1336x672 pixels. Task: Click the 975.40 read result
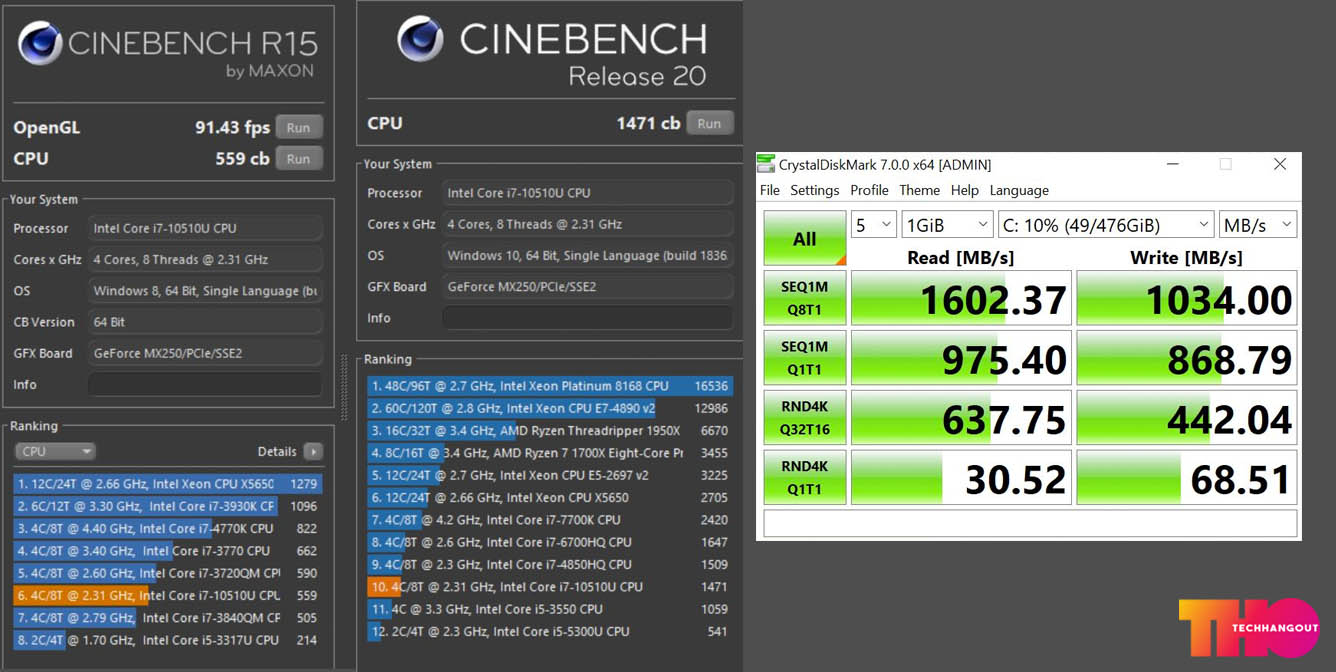click(x=961, y=358)
